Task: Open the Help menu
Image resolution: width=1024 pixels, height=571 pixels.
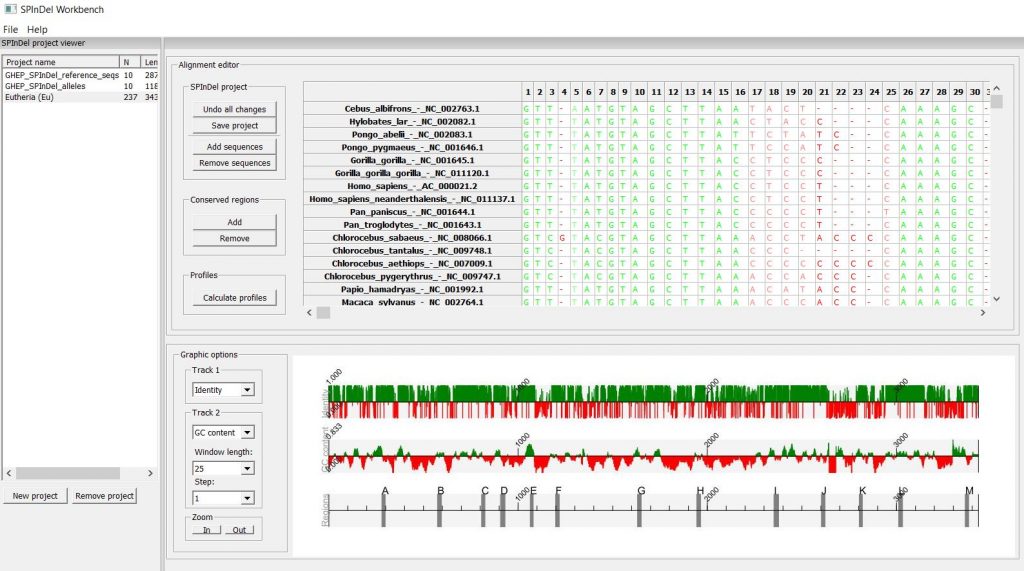Action: coord(37,29)
